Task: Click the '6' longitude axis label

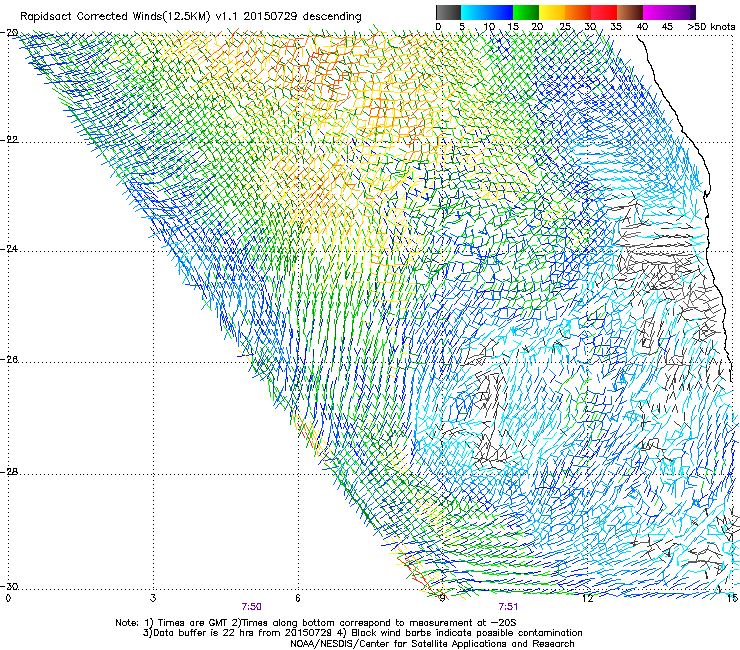Action: click(298, 599)
